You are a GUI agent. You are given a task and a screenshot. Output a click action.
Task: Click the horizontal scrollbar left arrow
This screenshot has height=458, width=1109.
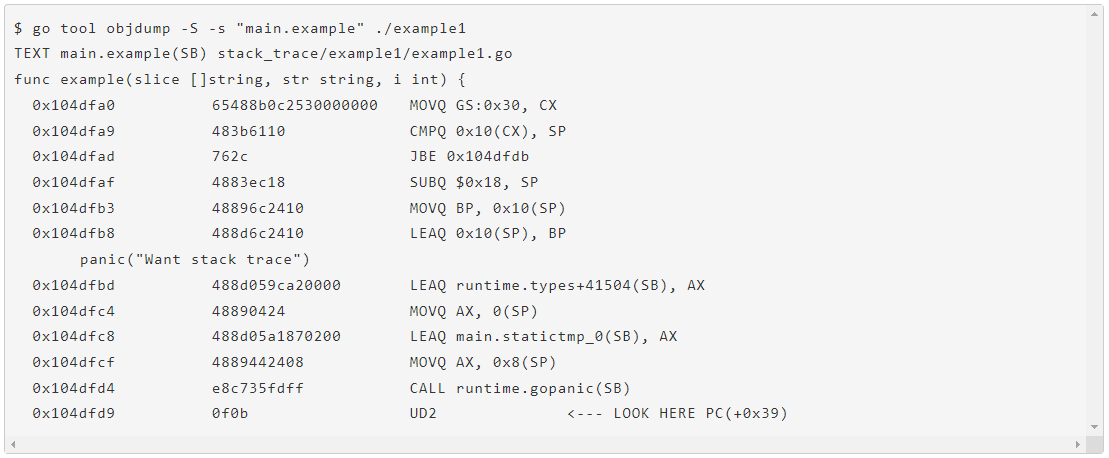(14, 443)
